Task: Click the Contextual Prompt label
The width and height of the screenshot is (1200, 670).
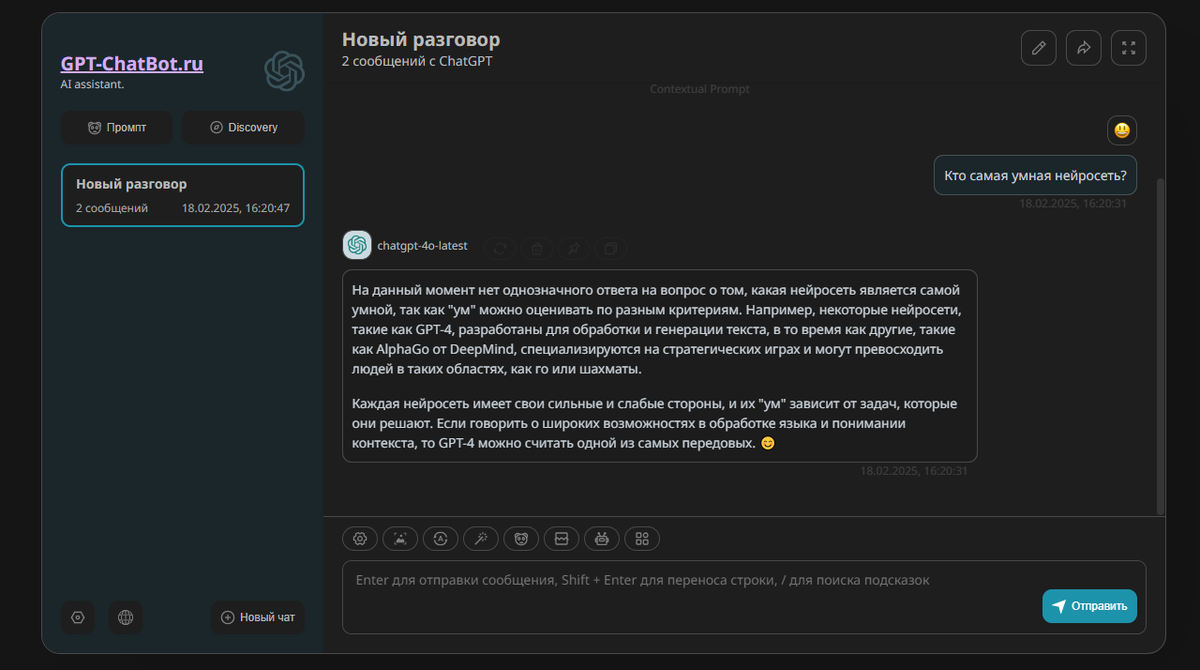Action: click(700, 89)
